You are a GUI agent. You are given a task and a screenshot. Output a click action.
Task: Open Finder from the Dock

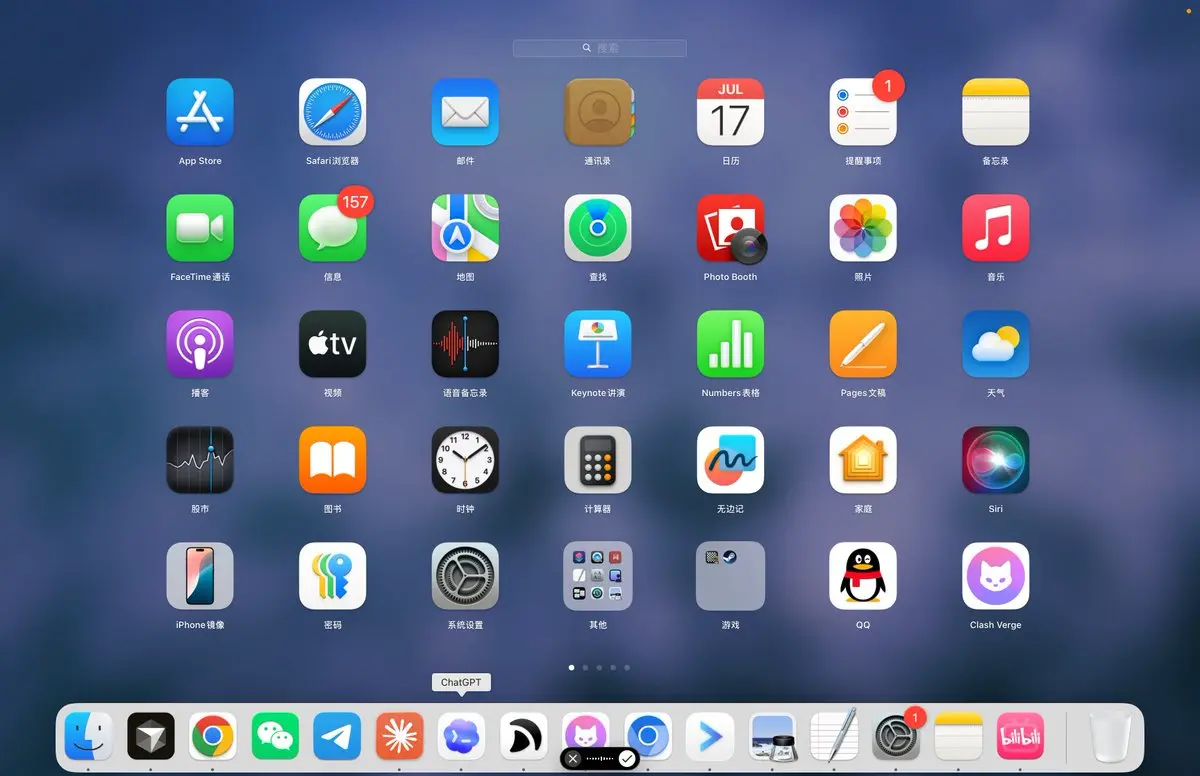89,737
